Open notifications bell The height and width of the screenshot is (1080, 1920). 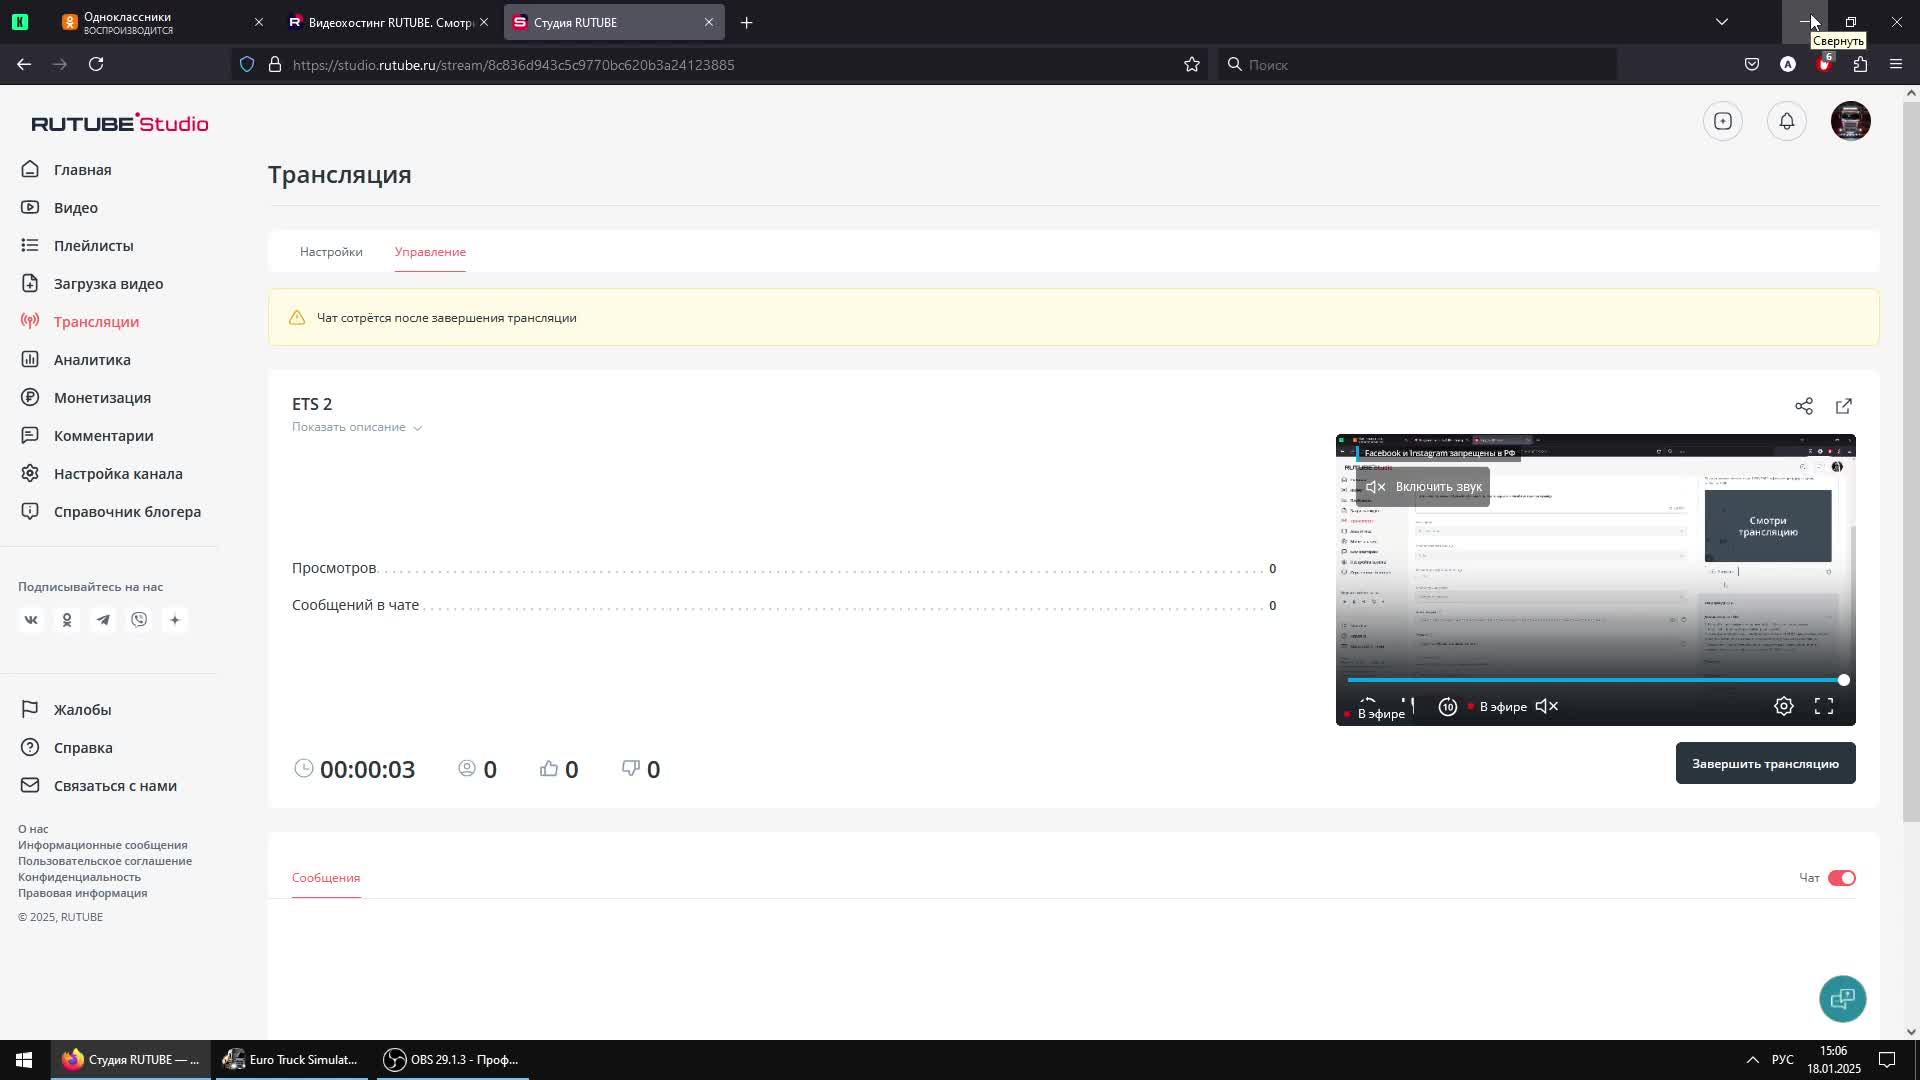tap(1787, 121)
